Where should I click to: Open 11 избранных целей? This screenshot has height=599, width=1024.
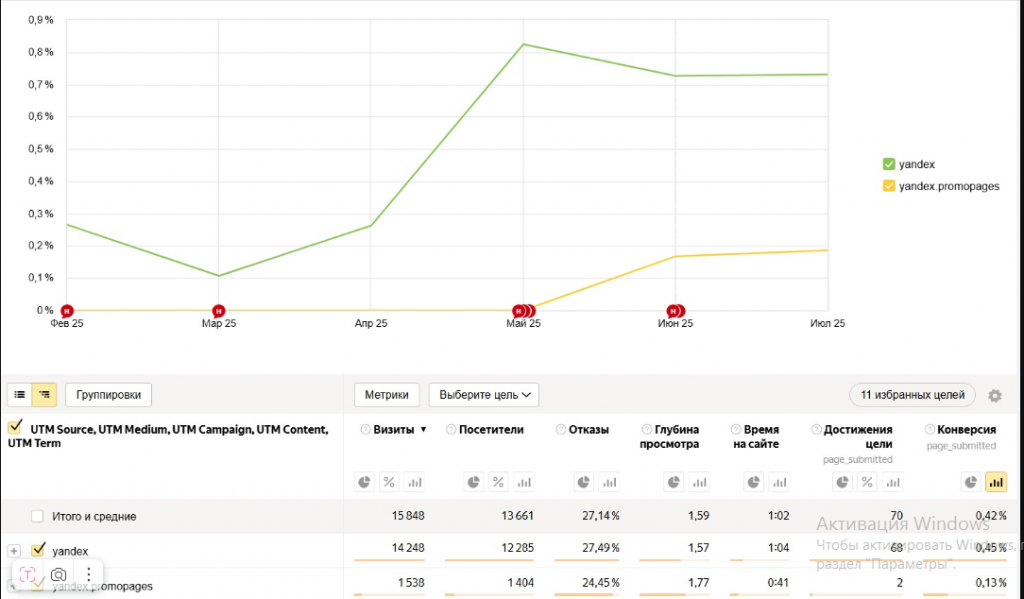click(x=912, y=395)
